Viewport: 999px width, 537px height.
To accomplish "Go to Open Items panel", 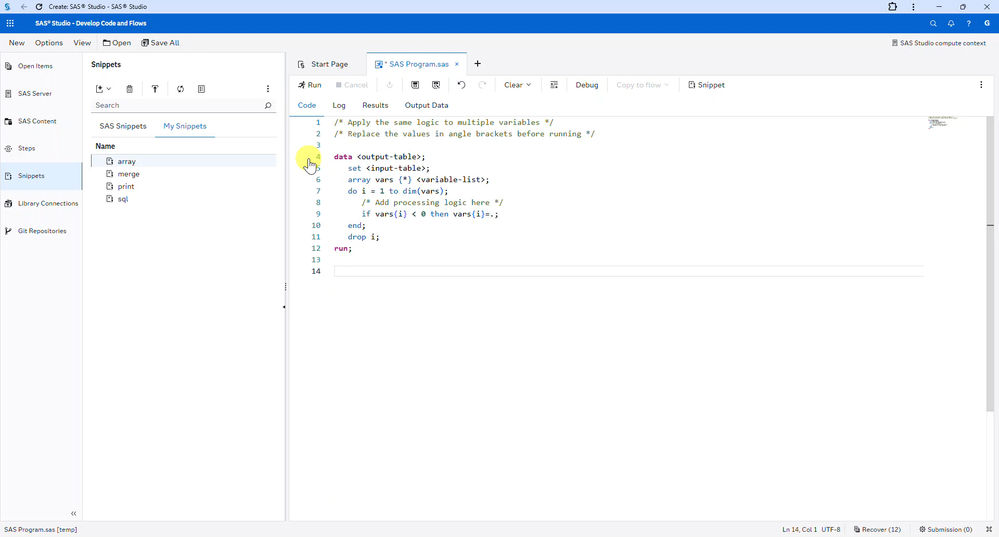I will (x=41, y=66).
